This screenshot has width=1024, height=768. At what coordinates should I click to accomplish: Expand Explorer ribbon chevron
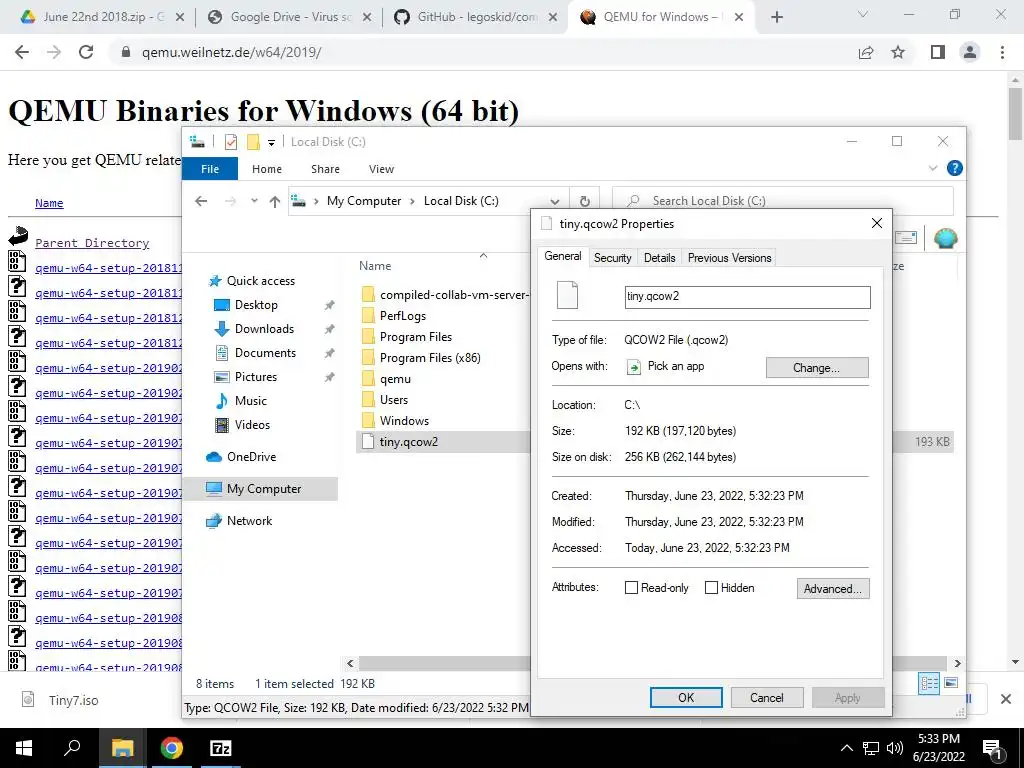[933, 168]
